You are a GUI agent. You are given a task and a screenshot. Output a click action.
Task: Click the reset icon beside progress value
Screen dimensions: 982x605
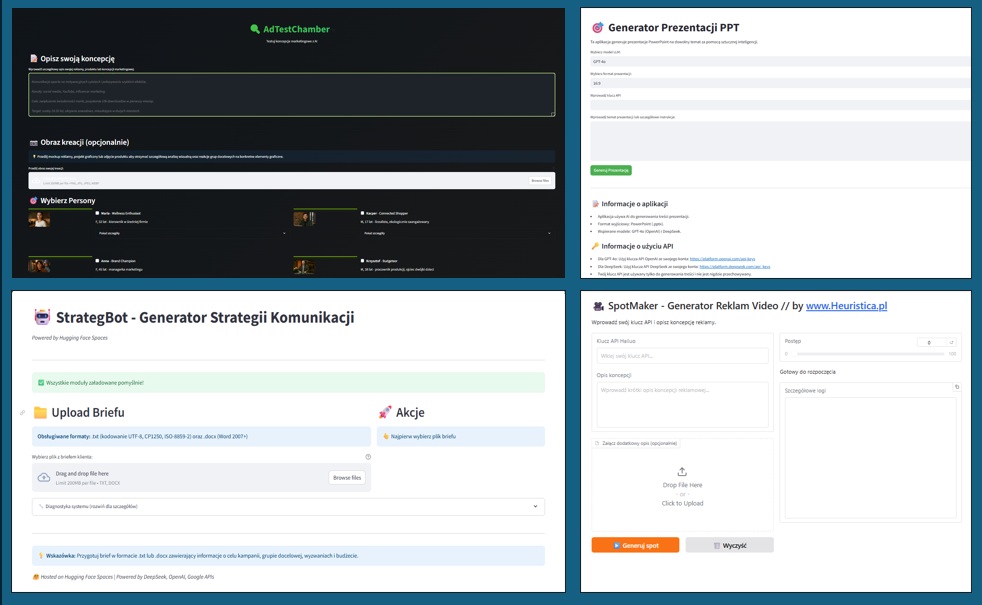(952, 342)
